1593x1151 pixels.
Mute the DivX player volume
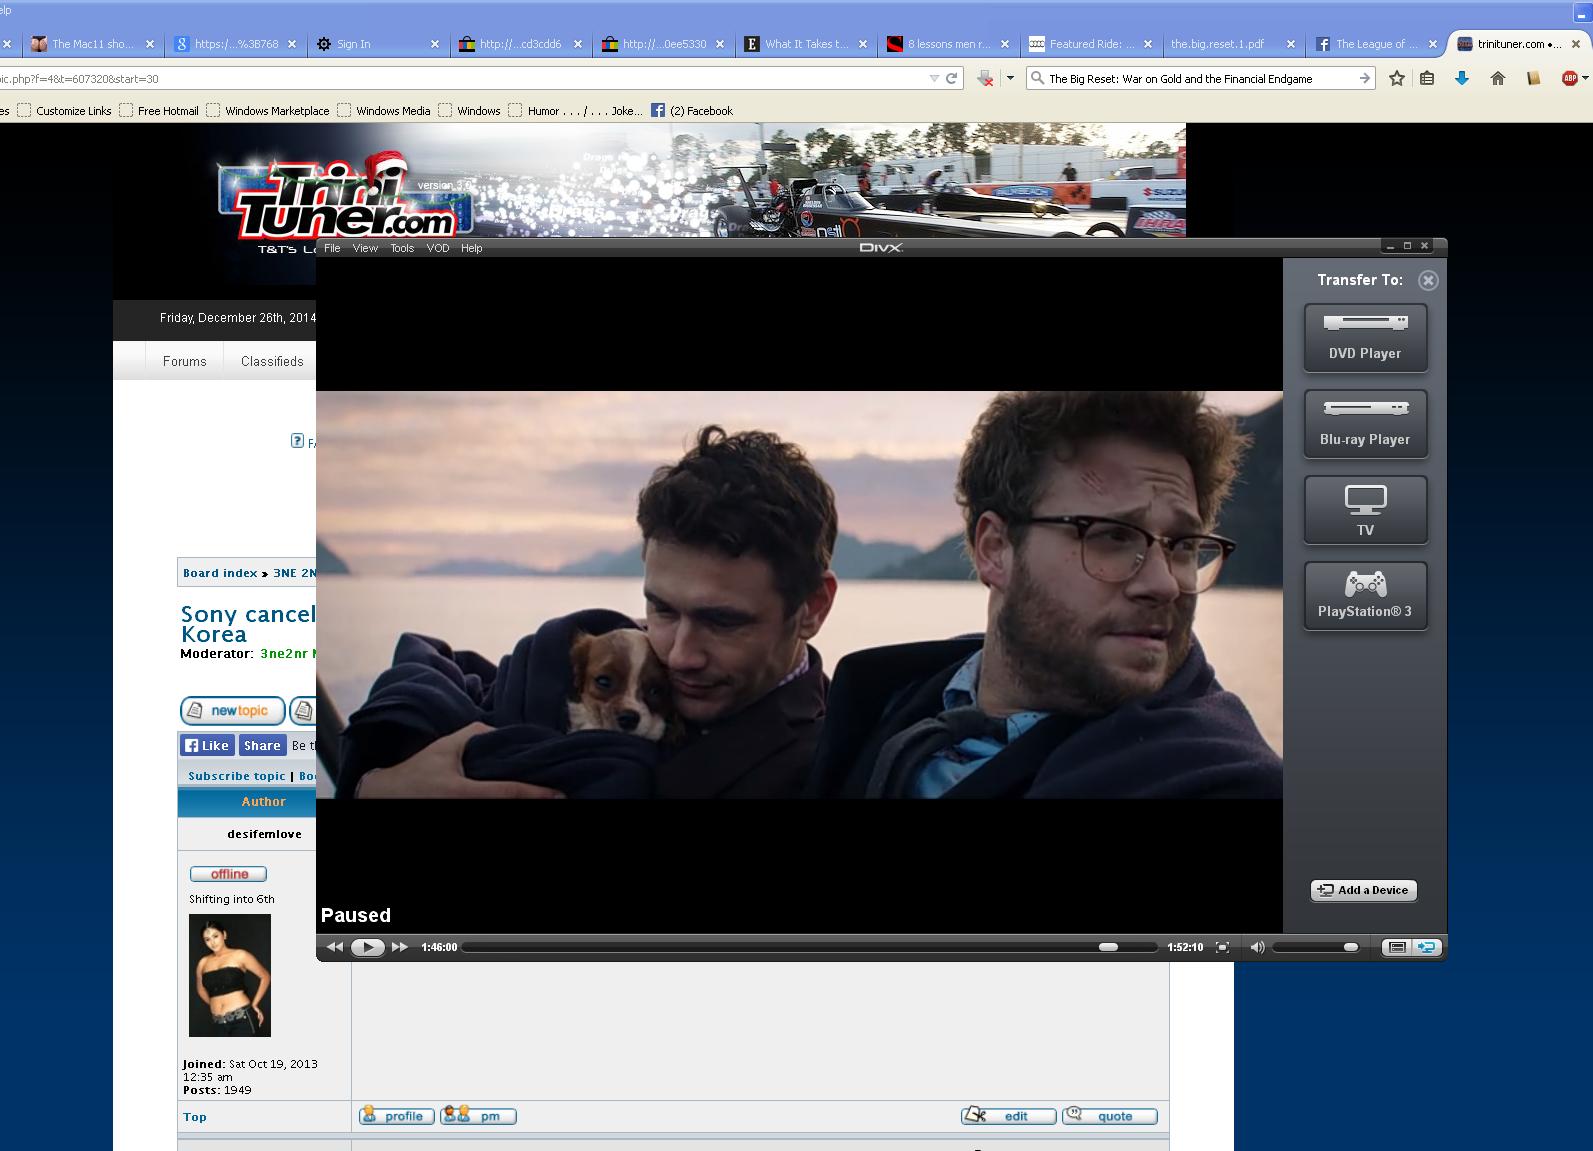(x=1257, y=947)
